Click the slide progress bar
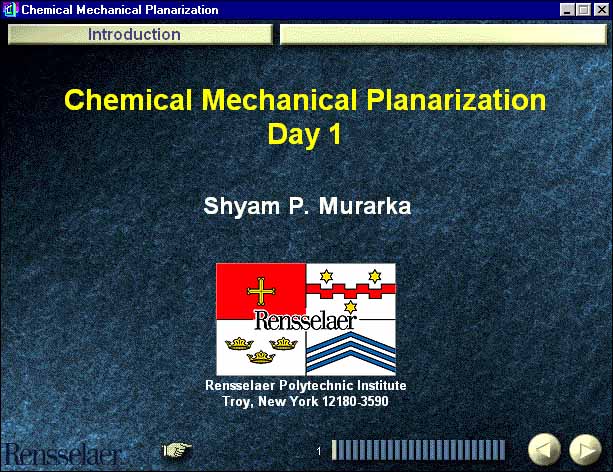Image resolution: width=613 pixels, height=472 pixels. (x=418, y=450)
